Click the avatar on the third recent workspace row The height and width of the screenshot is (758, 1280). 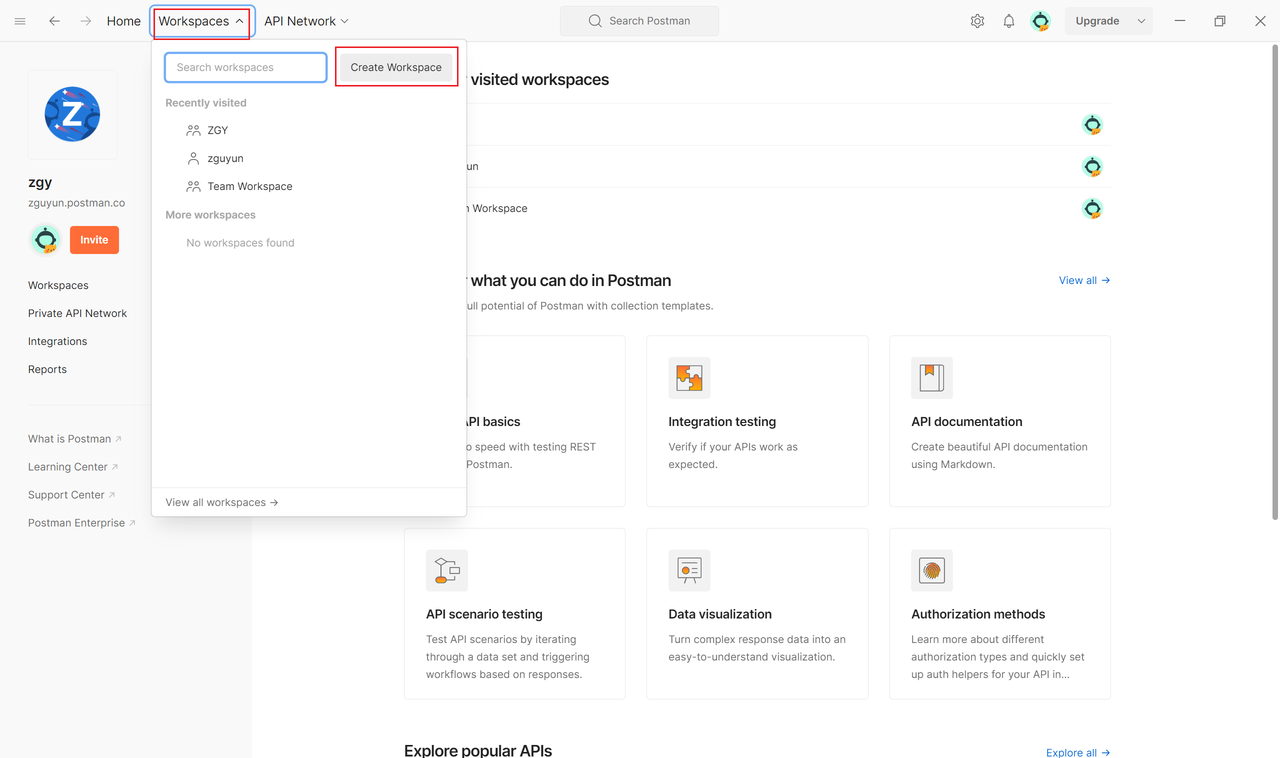click(x=1092, y=209)
